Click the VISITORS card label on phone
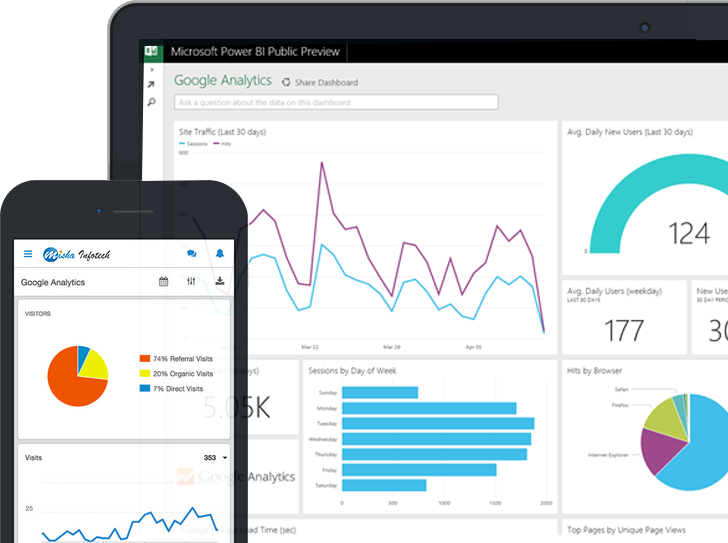This screenshot has width=728, height=543. coord(38,314)
